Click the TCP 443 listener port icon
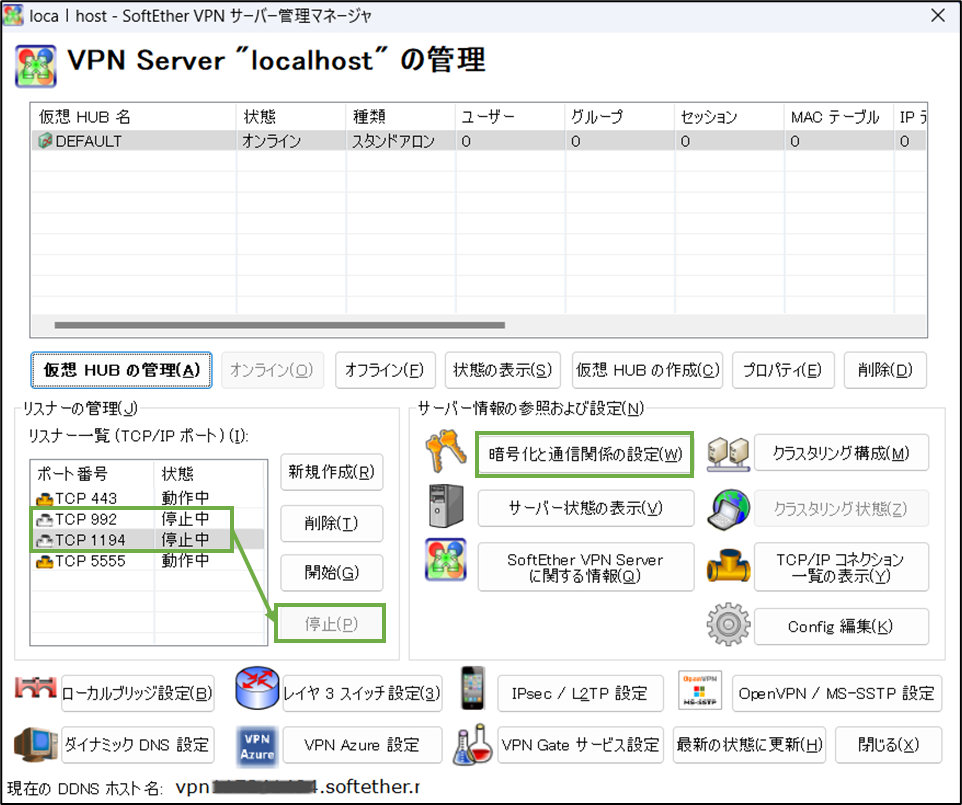 [45, 499]
